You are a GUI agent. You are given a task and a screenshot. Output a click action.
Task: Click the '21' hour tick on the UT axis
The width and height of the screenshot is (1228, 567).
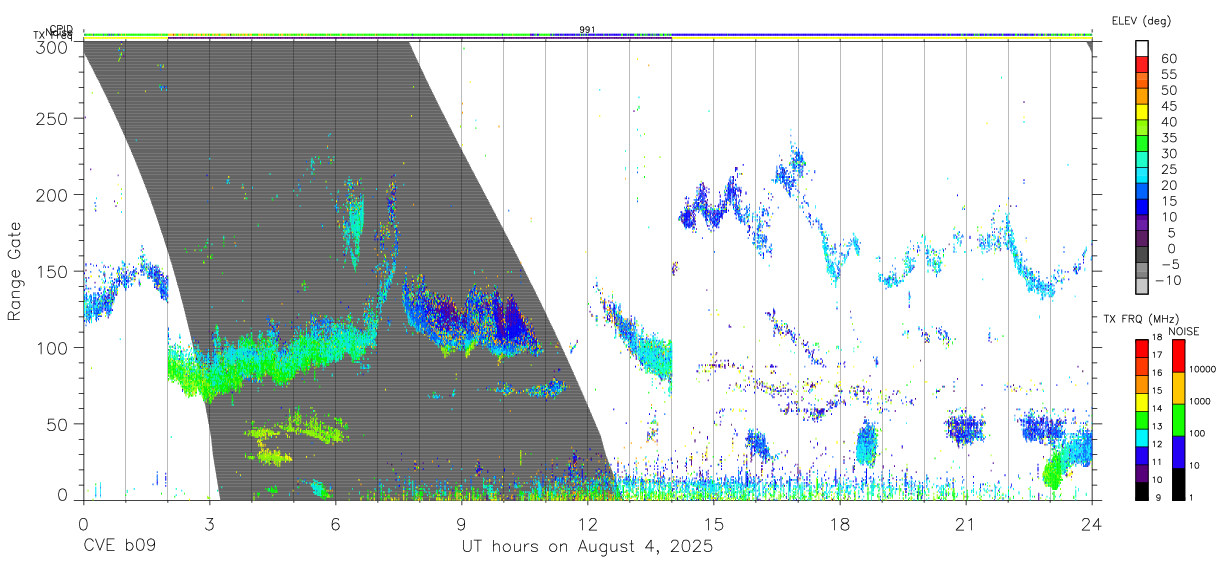pyautogui.click(x=965, y=523)
